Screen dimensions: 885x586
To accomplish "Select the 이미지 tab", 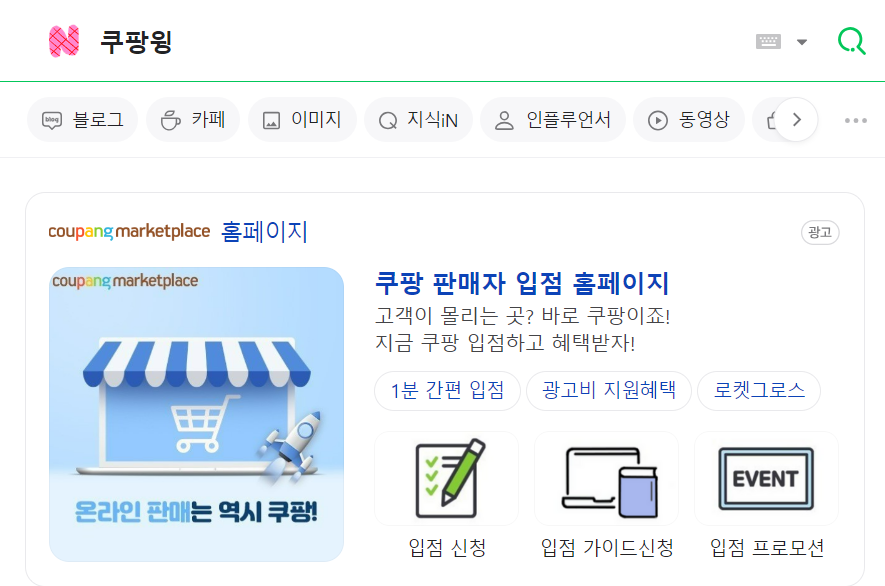I will (x=303, y=120).
